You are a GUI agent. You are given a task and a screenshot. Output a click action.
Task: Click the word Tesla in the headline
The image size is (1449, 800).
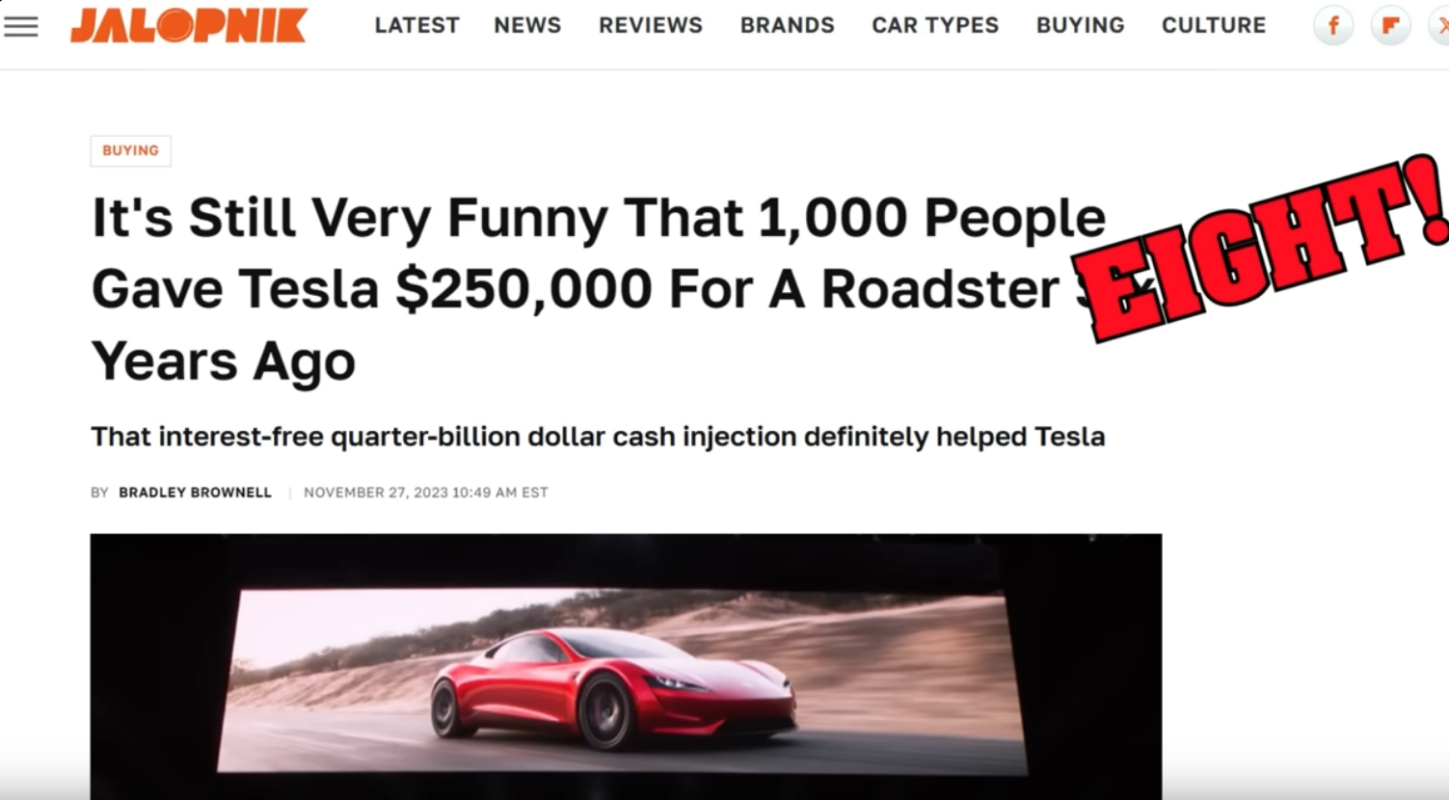[309, 289]
